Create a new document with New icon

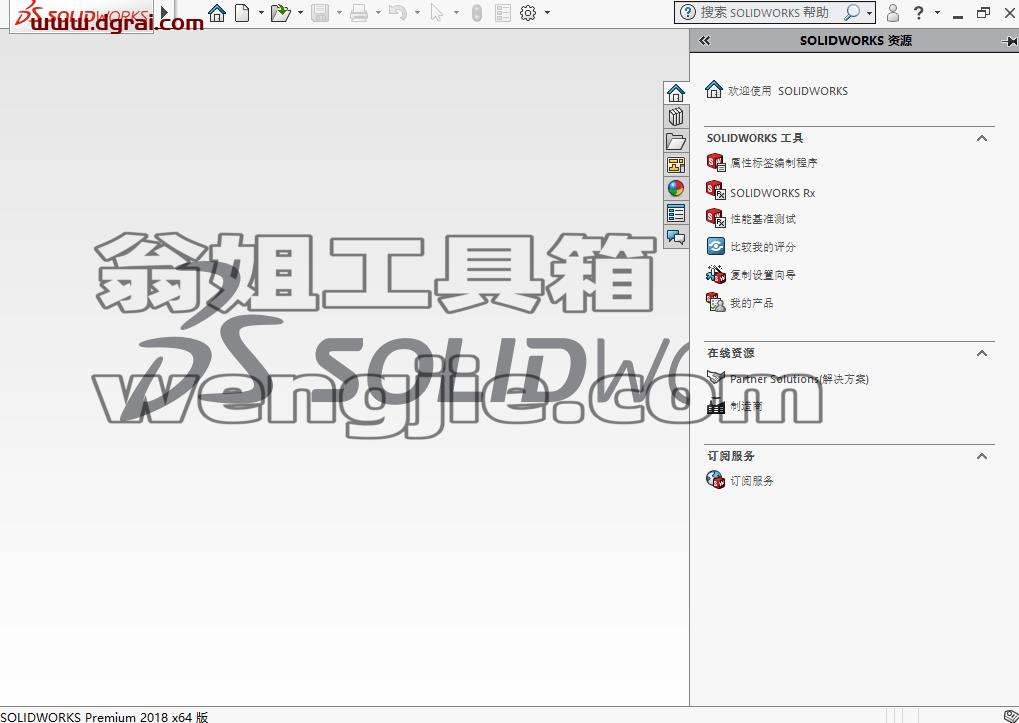pyautogui.click(x=242, y=12)
